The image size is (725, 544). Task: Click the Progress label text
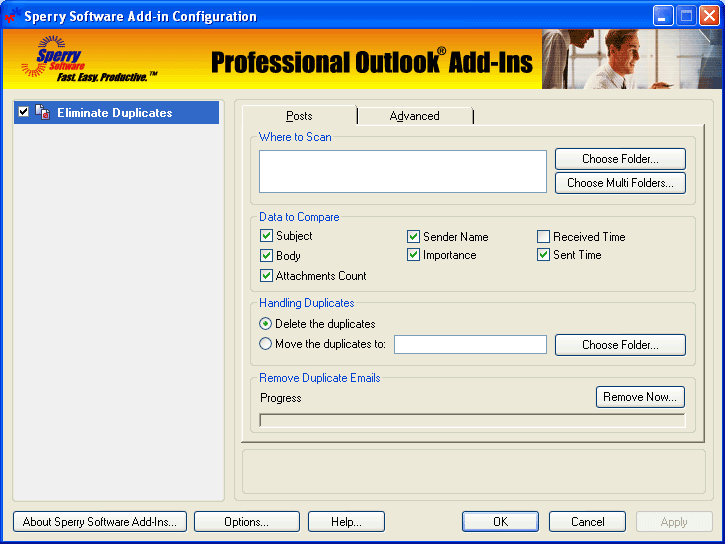point(281,398)
